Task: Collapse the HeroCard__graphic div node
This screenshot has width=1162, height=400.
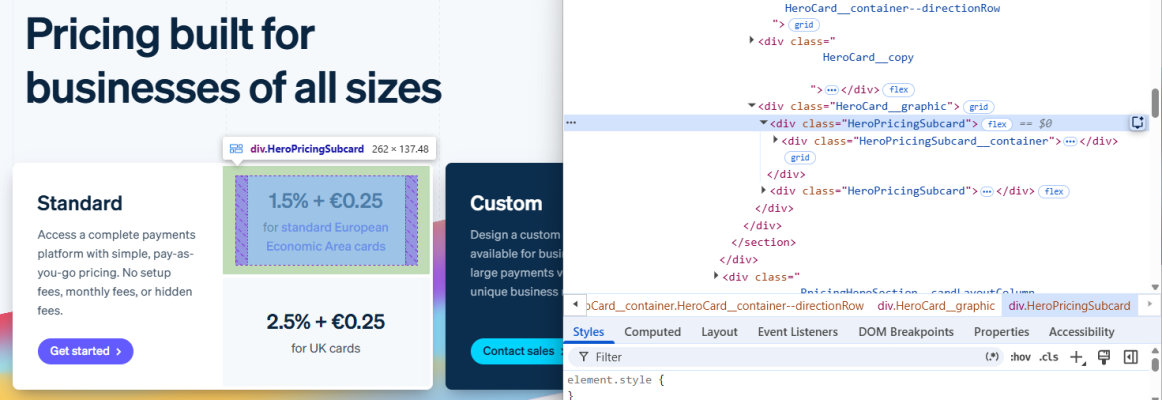Action: (752, 107)
